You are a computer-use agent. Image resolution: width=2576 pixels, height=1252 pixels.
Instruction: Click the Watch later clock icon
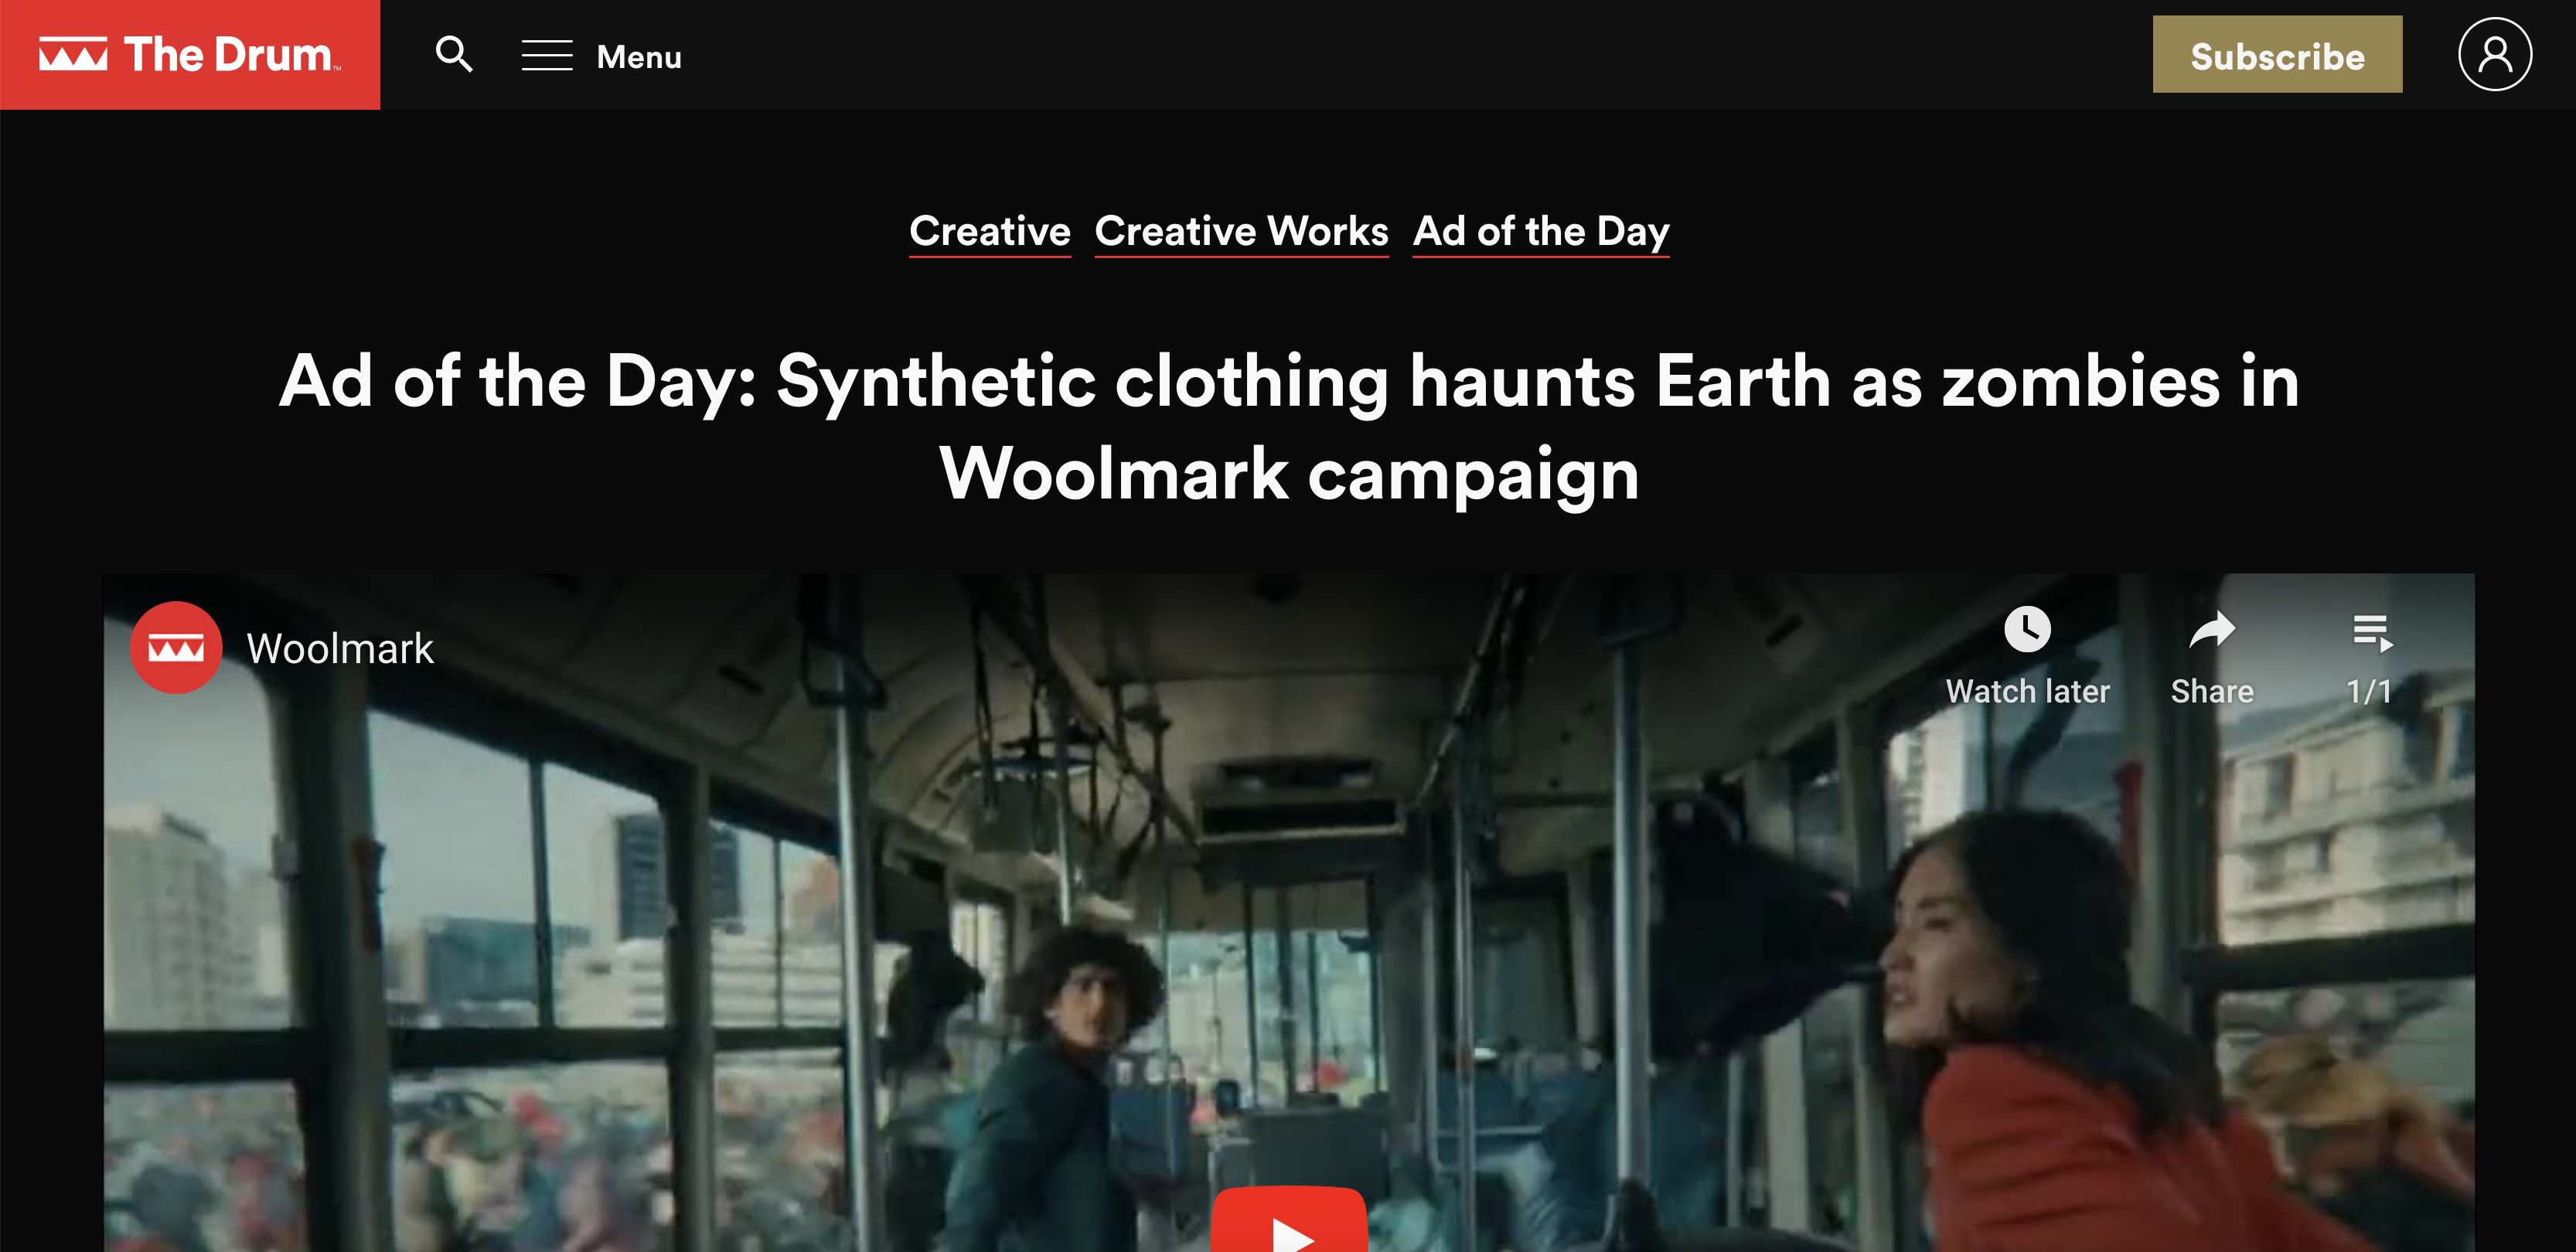point(2027,630)
